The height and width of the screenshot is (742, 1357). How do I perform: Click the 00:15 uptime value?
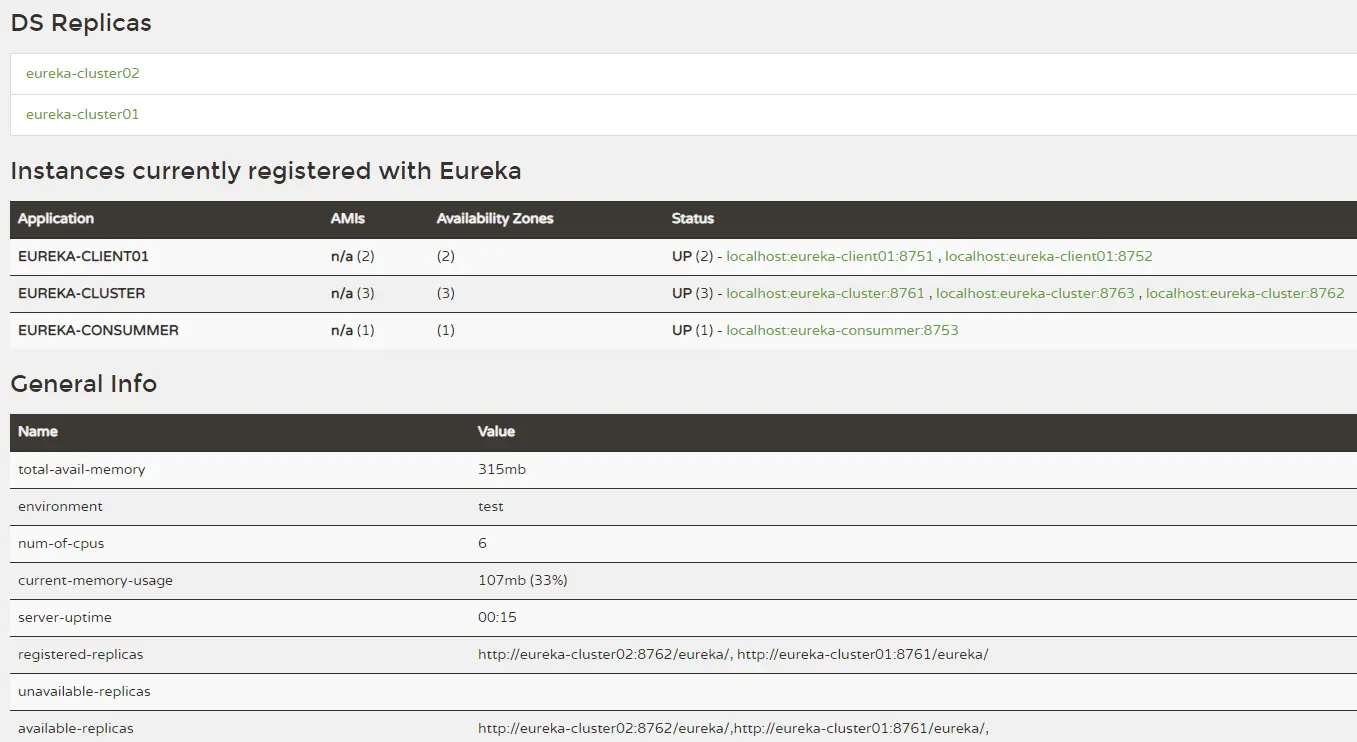(497, 617)
